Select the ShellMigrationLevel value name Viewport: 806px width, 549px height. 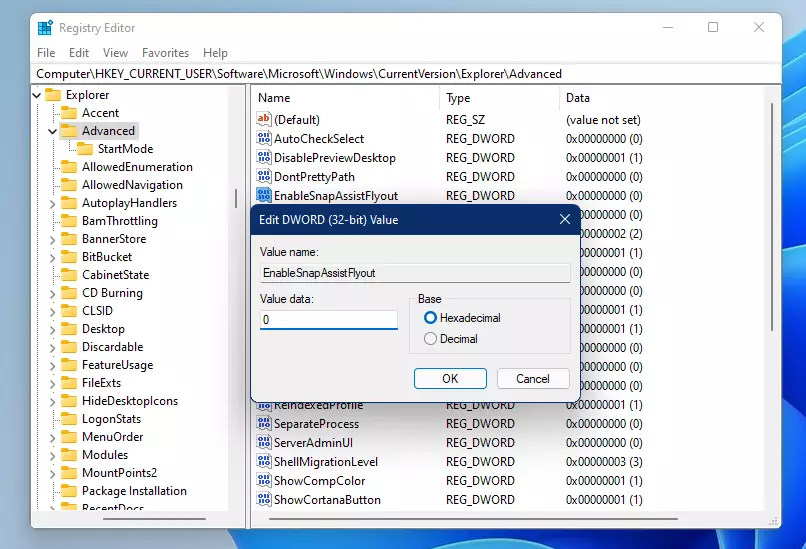coord(326,462)
